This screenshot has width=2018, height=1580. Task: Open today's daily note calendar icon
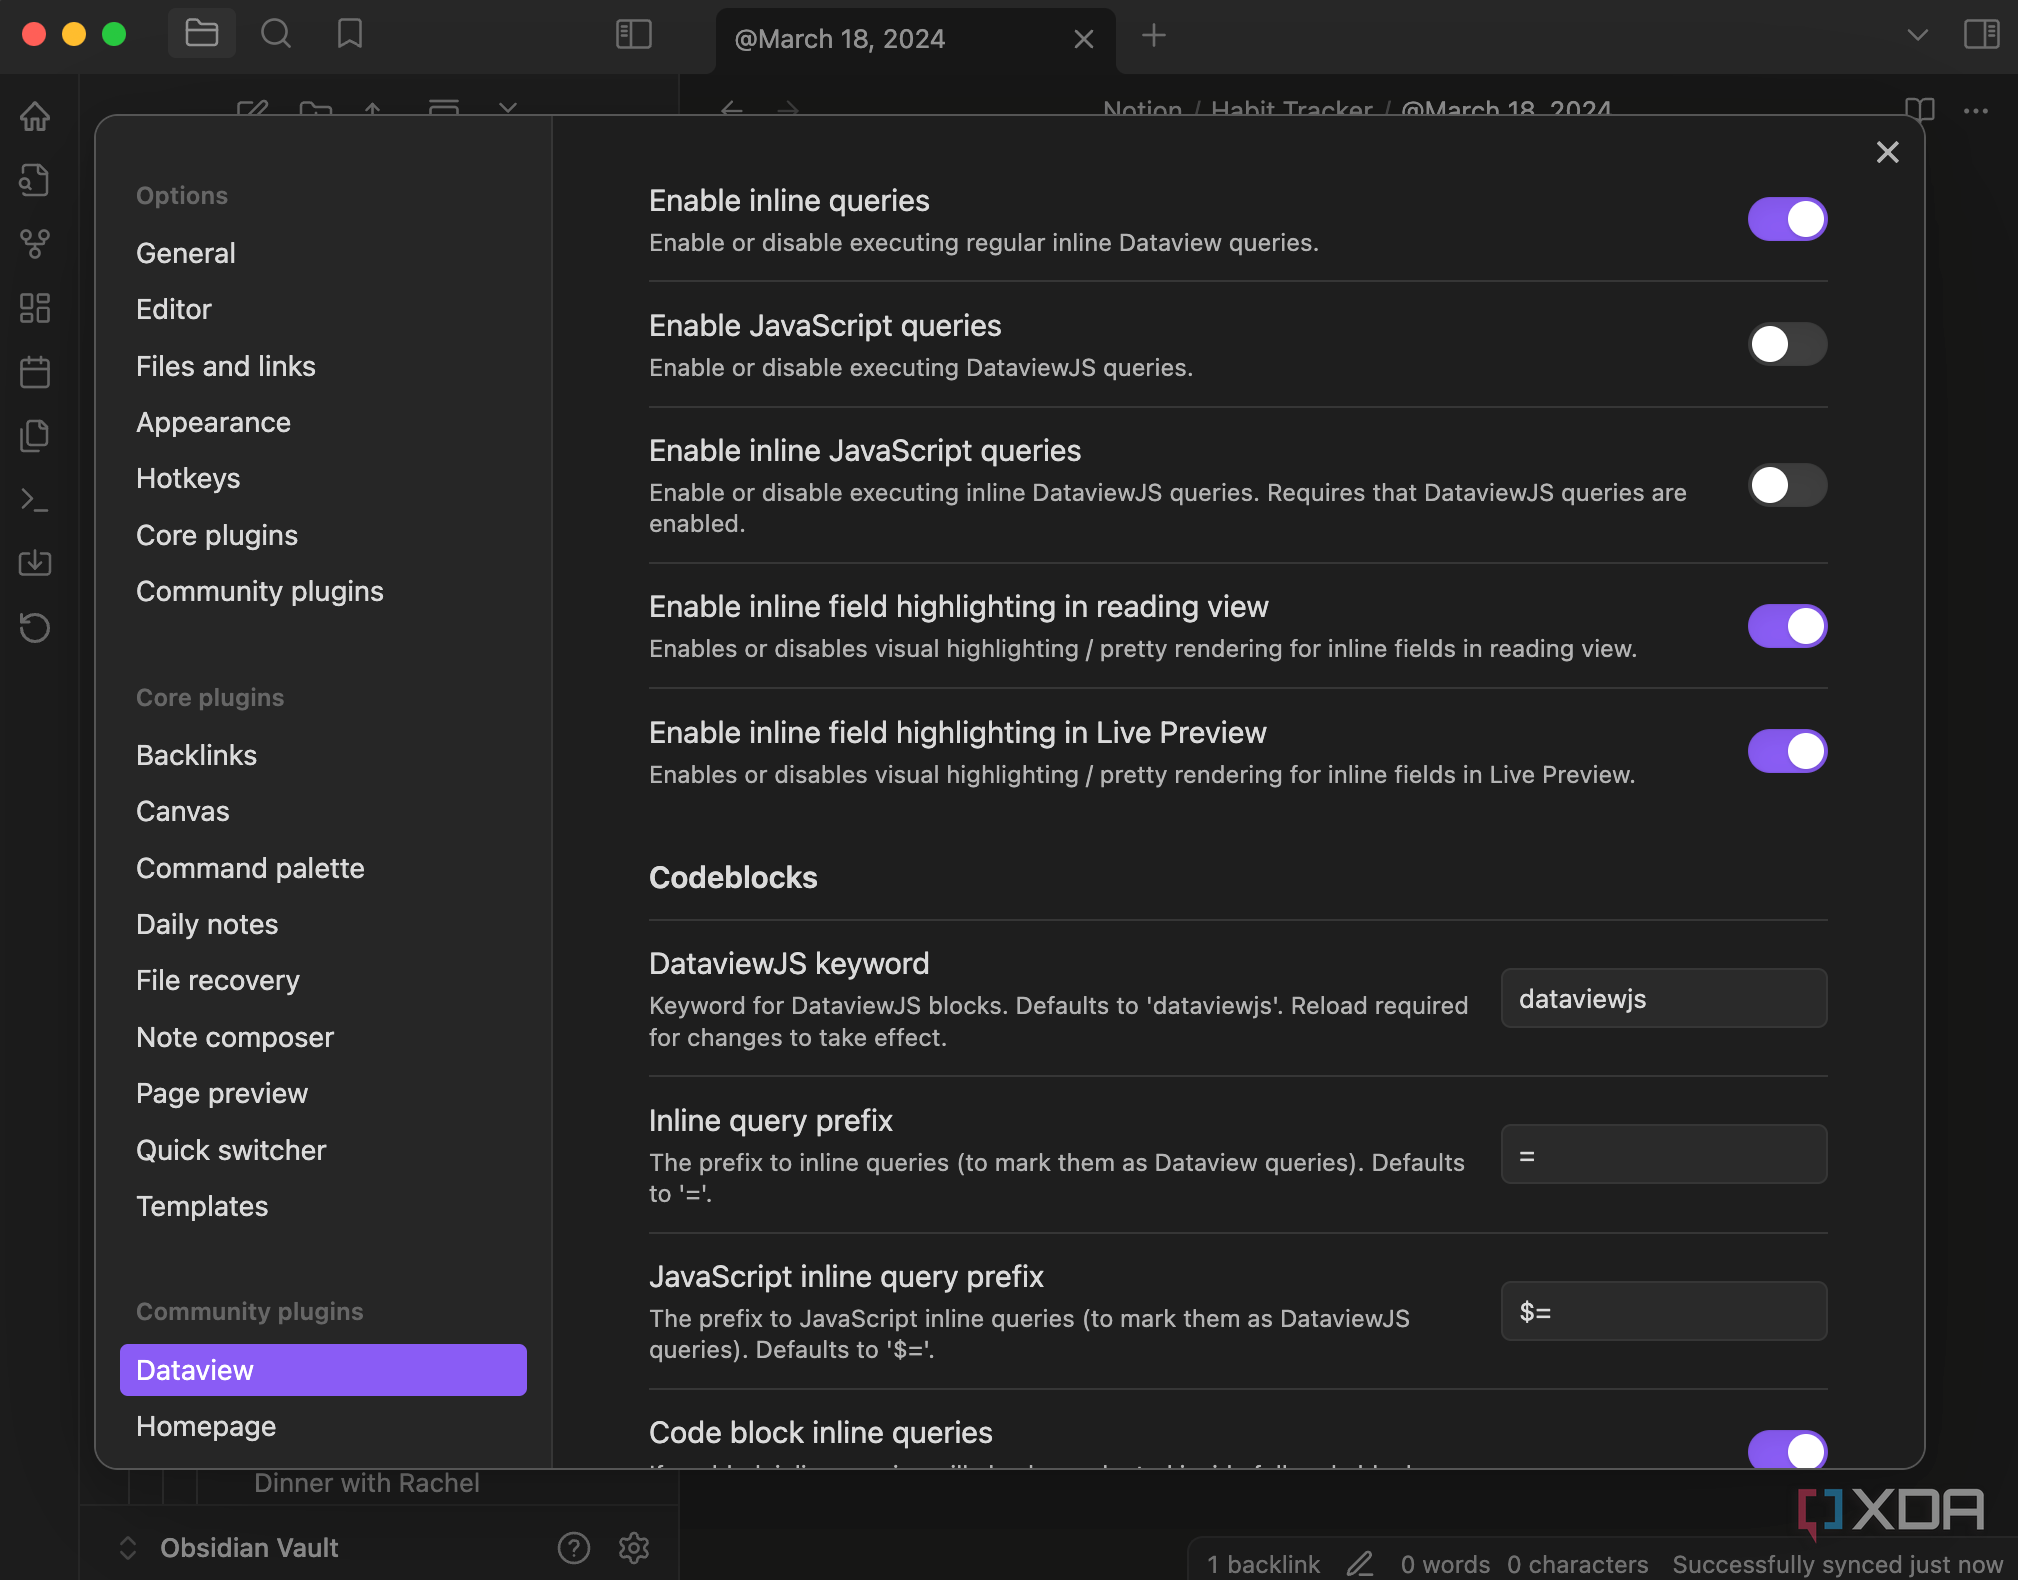click(x=35, y=372)
